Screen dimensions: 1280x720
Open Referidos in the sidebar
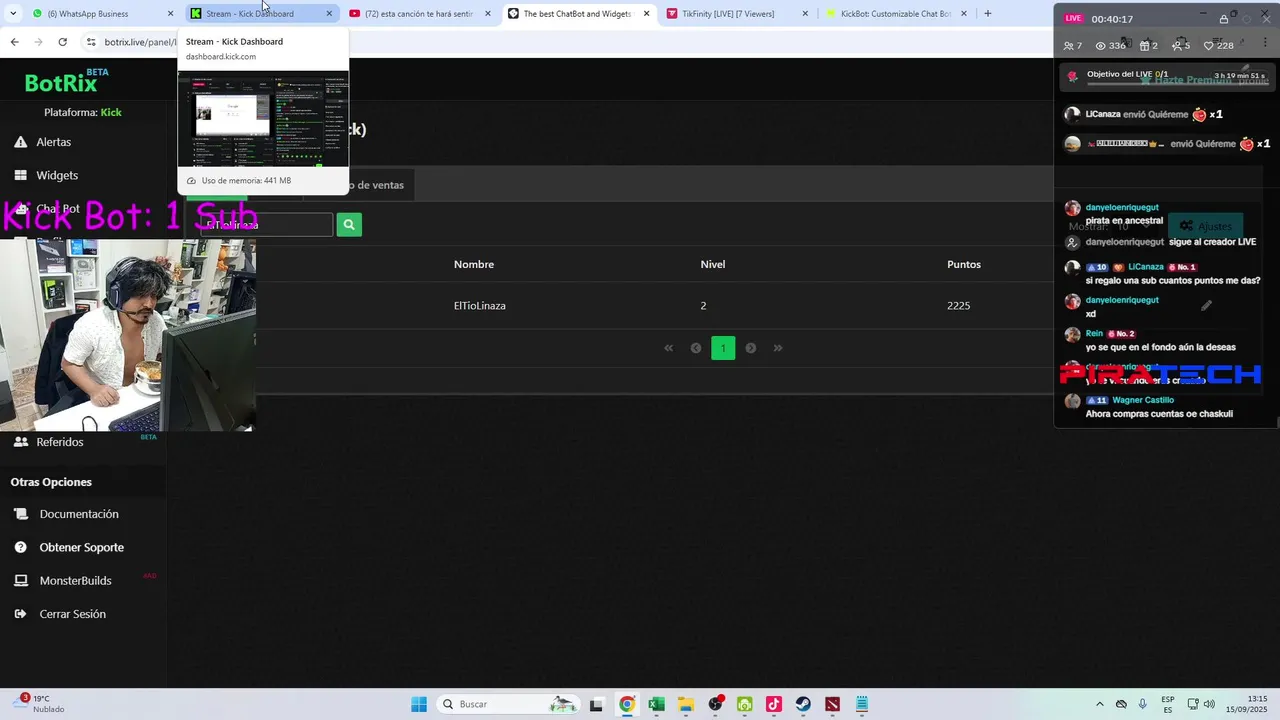[x=60, y=442]
